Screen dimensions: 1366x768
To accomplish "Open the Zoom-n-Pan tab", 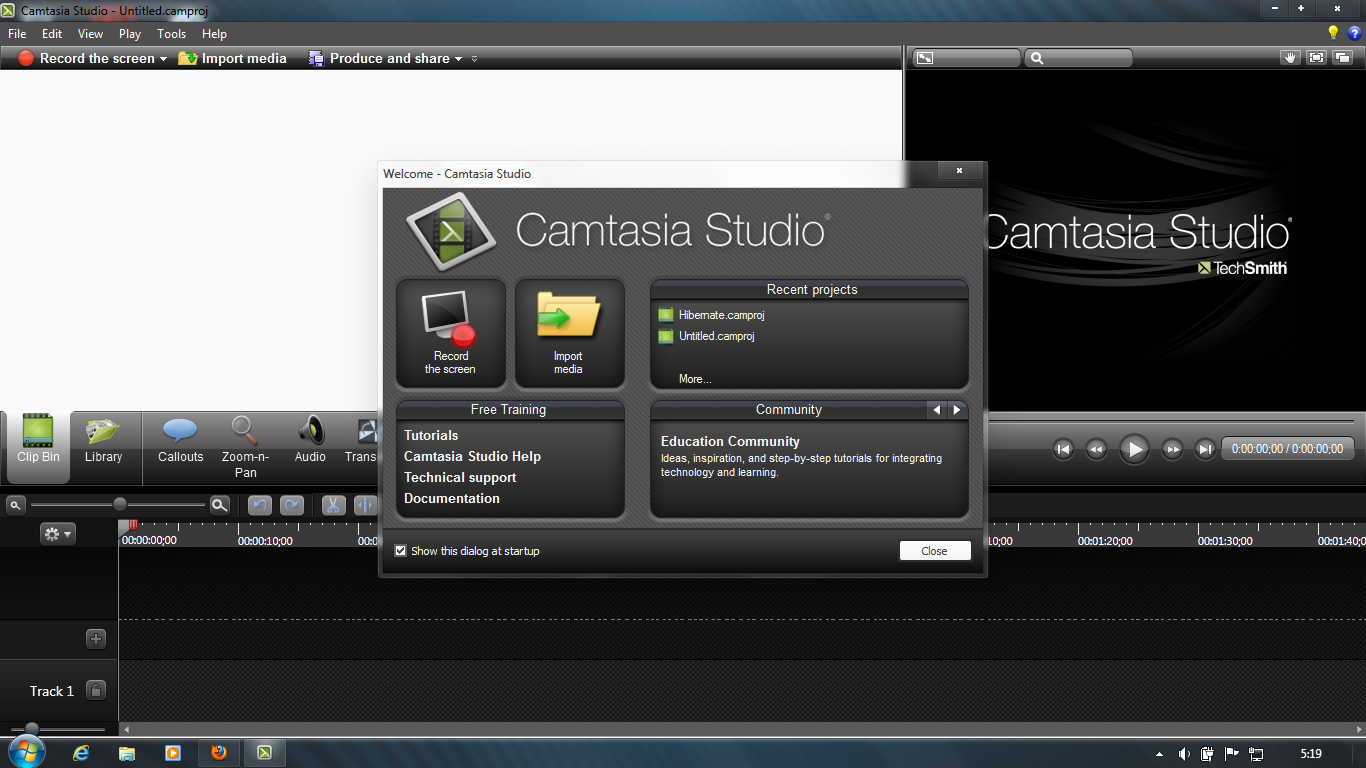I will click(245, 447).
